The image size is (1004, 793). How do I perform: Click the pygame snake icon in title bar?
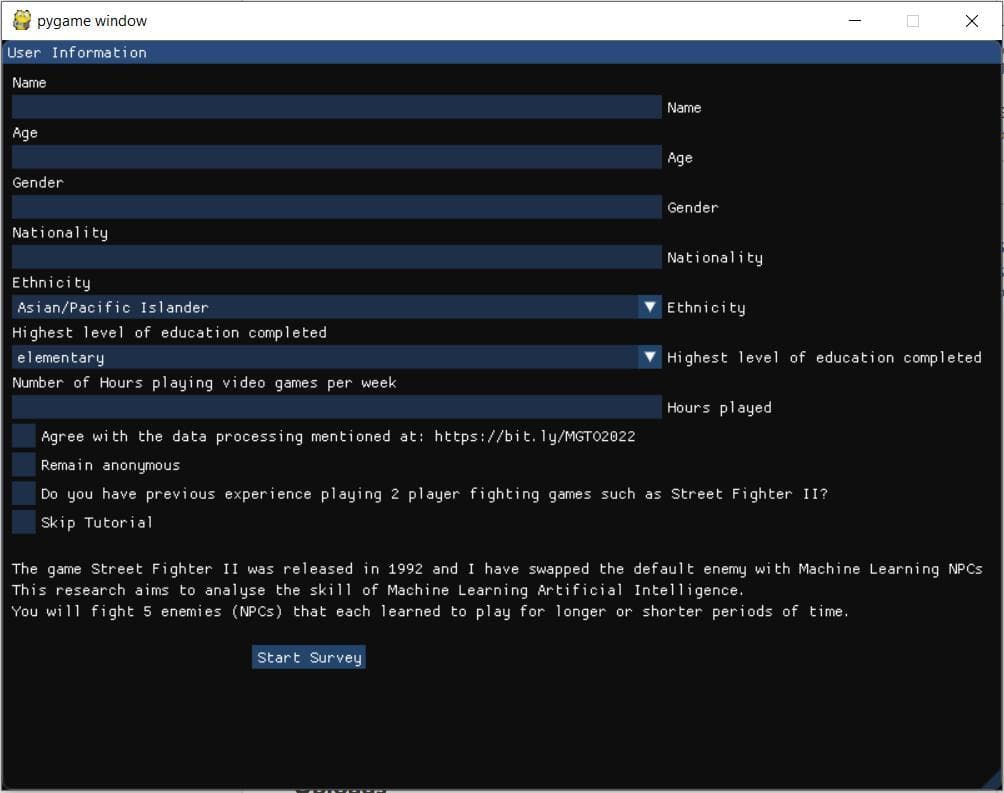point(22,20)
